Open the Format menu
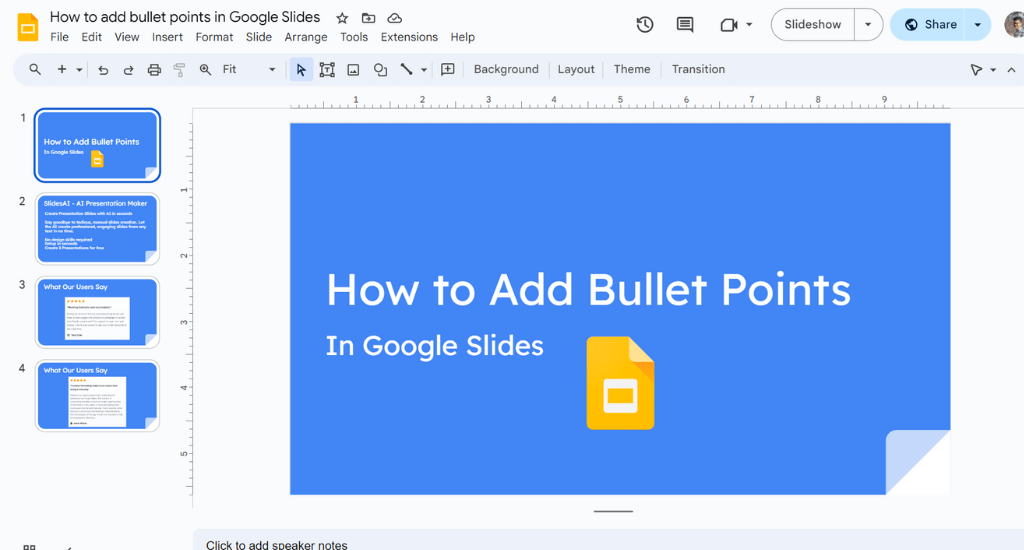This screenshot has height=550, width=1024. click(214, 37)
